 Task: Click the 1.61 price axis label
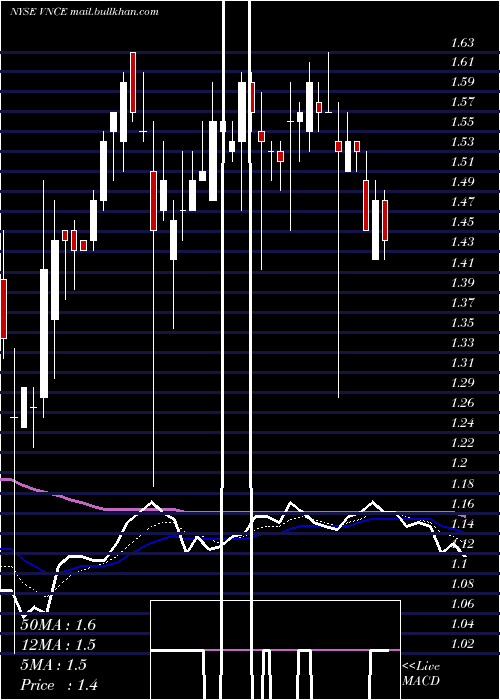point(462,62)
